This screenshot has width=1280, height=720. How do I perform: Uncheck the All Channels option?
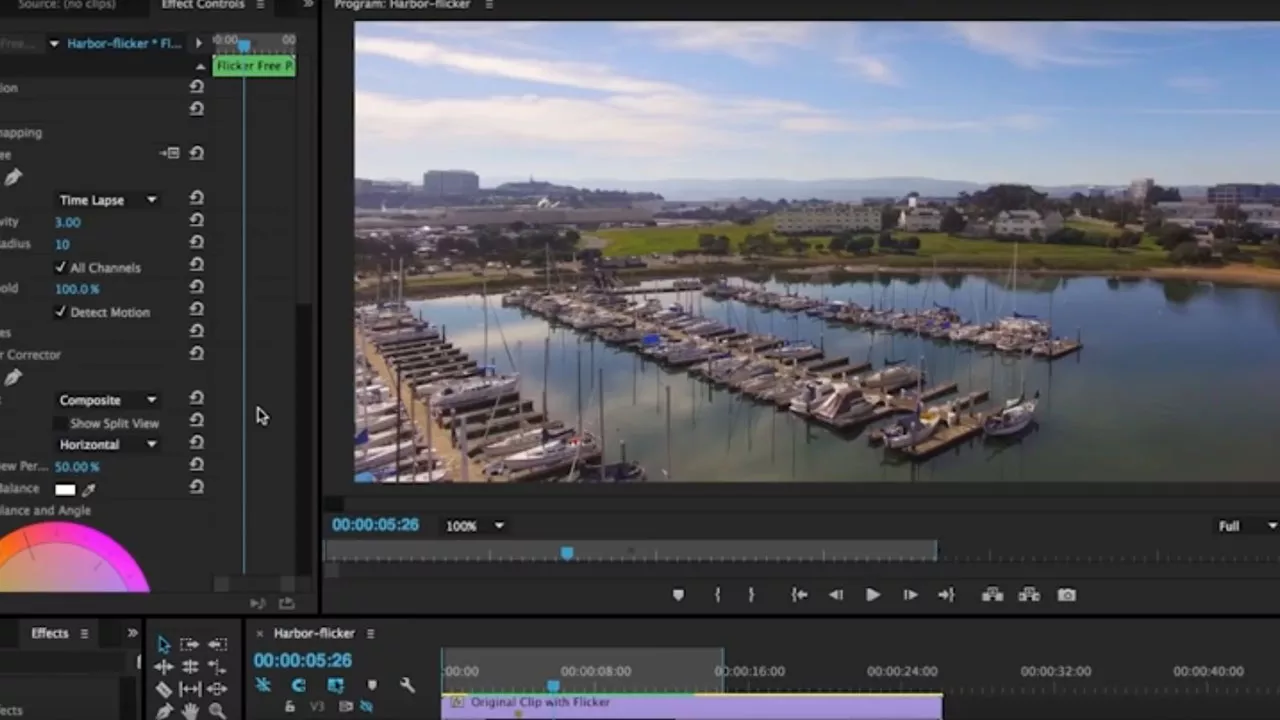click(x=61, y=267)
